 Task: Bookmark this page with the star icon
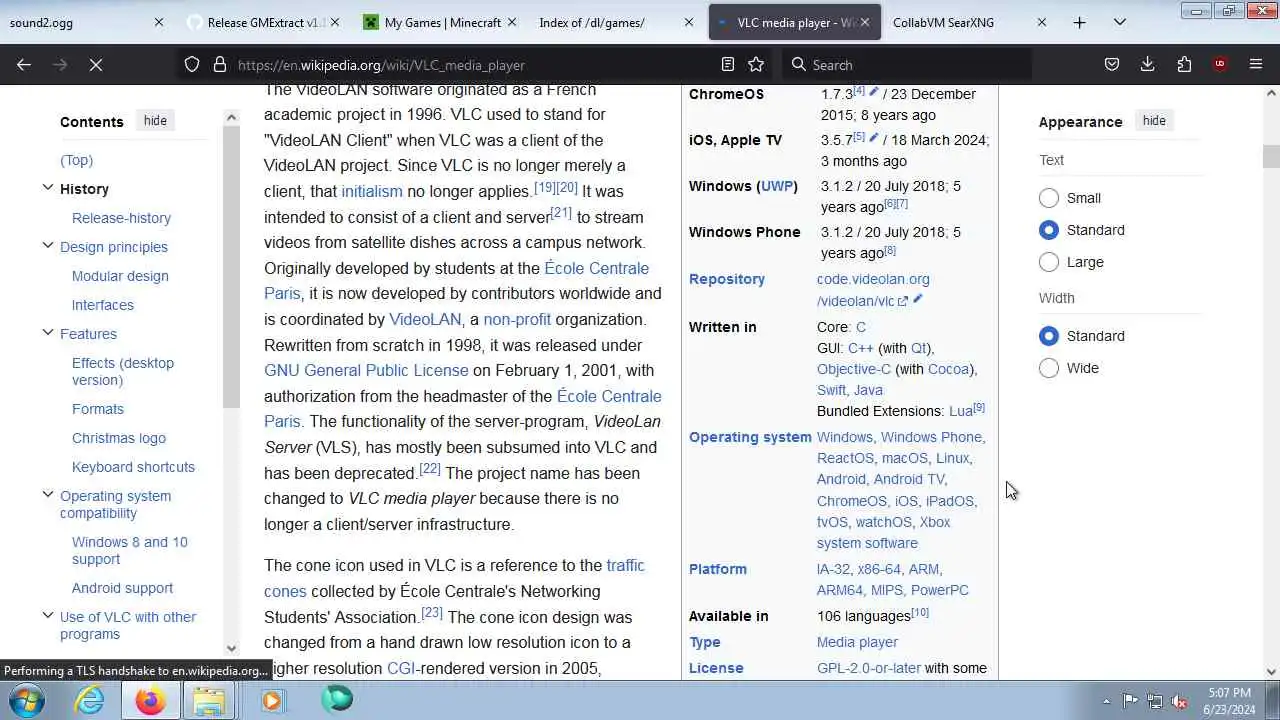click(x=756, y=64)
